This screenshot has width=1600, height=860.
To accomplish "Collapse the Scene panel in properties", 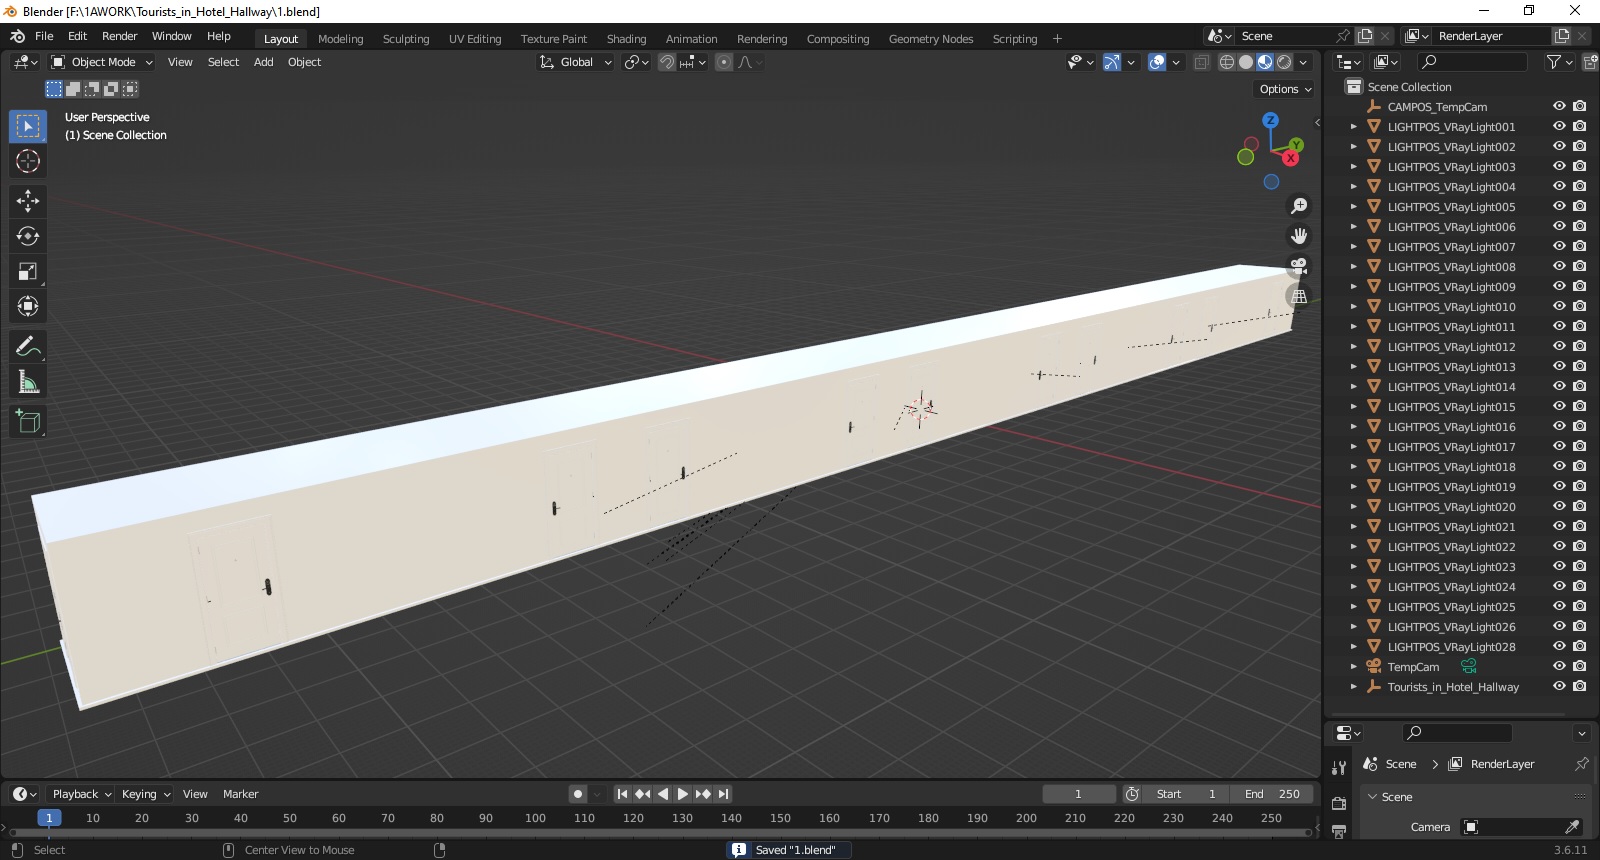I will click(1373, 797).
